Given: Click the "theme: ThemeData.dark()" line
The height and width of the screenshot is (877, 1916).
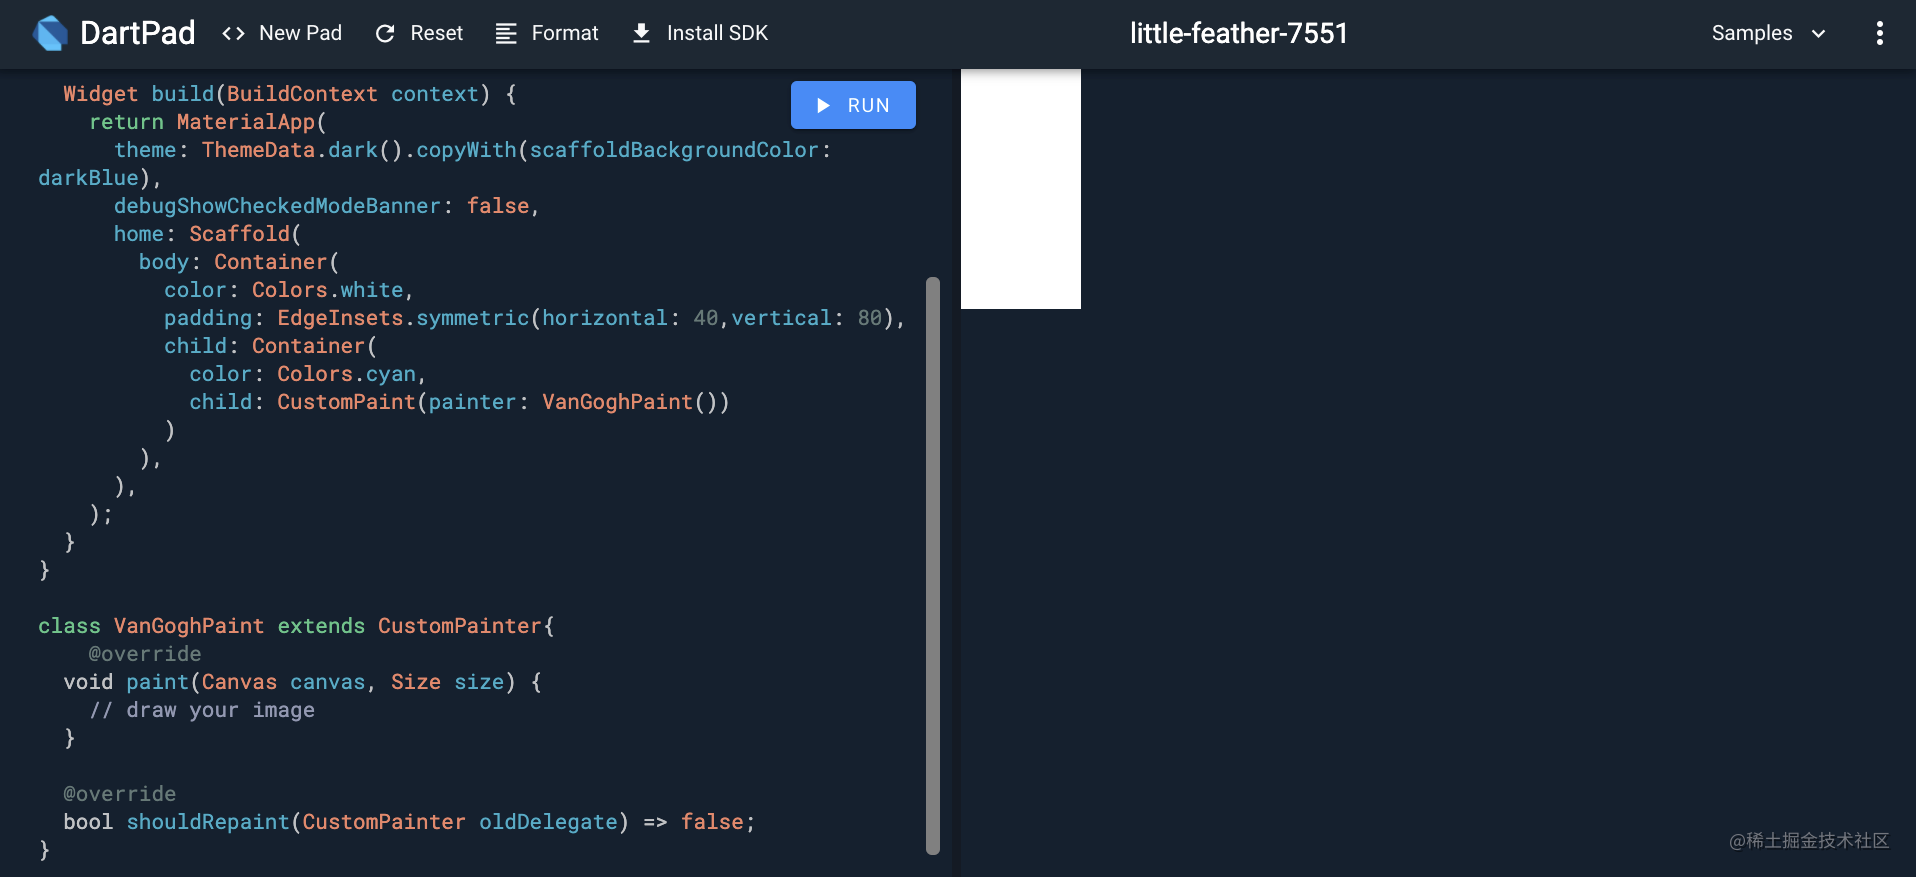Looking at the screenshot, I should click(x=472, y=150).
